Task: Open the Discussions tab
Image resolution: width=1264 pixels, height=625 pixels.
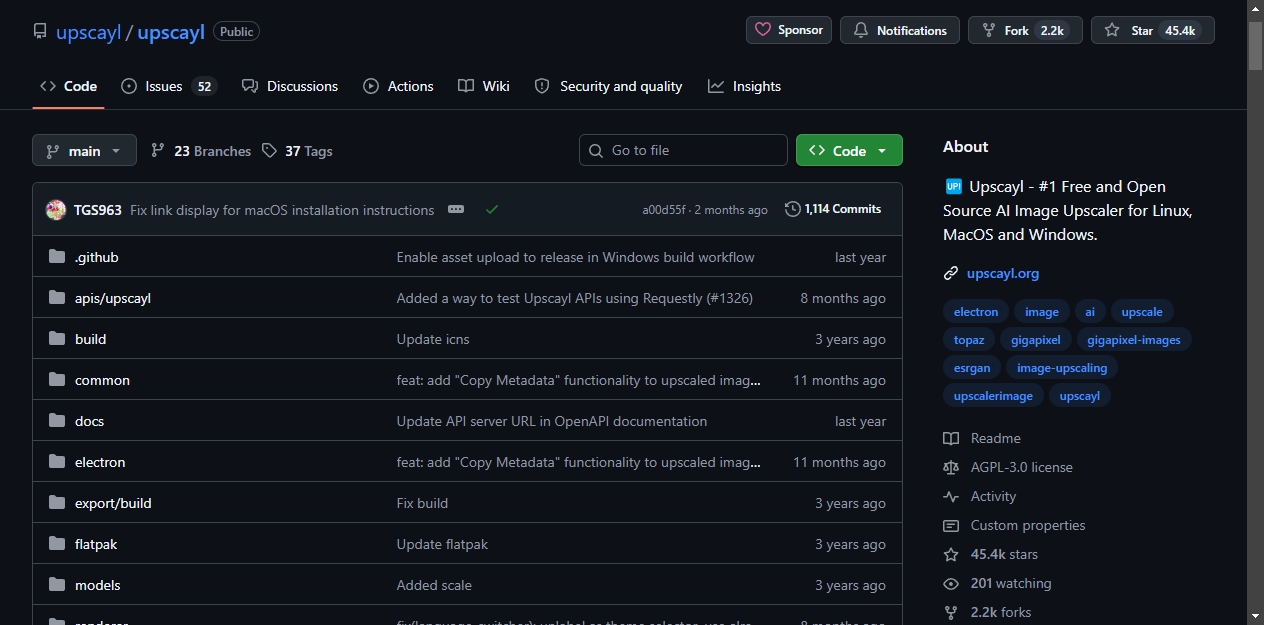Action: point(290,86)
